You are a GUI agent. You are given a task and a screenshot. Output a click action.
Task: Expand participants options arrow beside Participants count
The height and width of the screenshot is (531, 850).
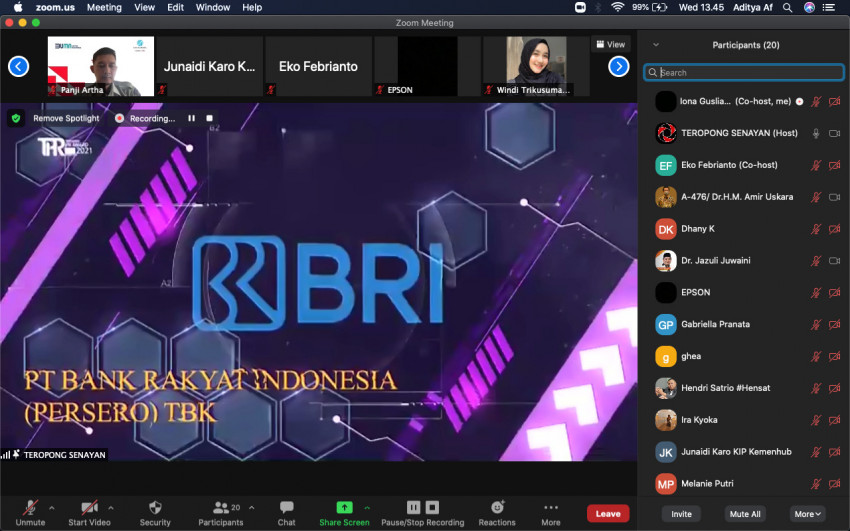pyautogui.click(x=252, y=508)
